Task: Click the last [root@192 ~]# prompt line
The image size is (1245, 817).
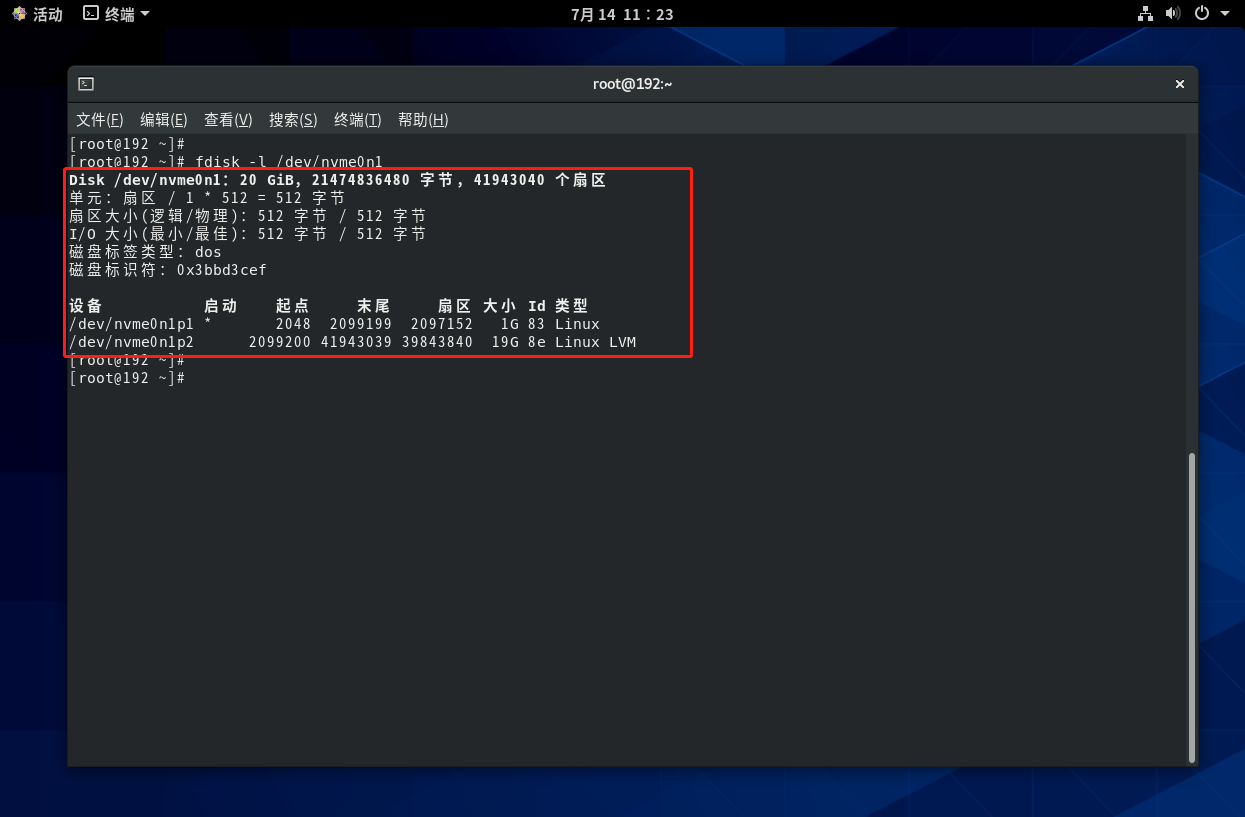Action: [x=127, y=378]
